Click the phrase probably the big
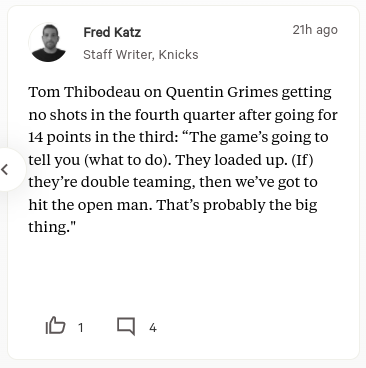This screenshot has height=368, width=366. click(260, 205)
